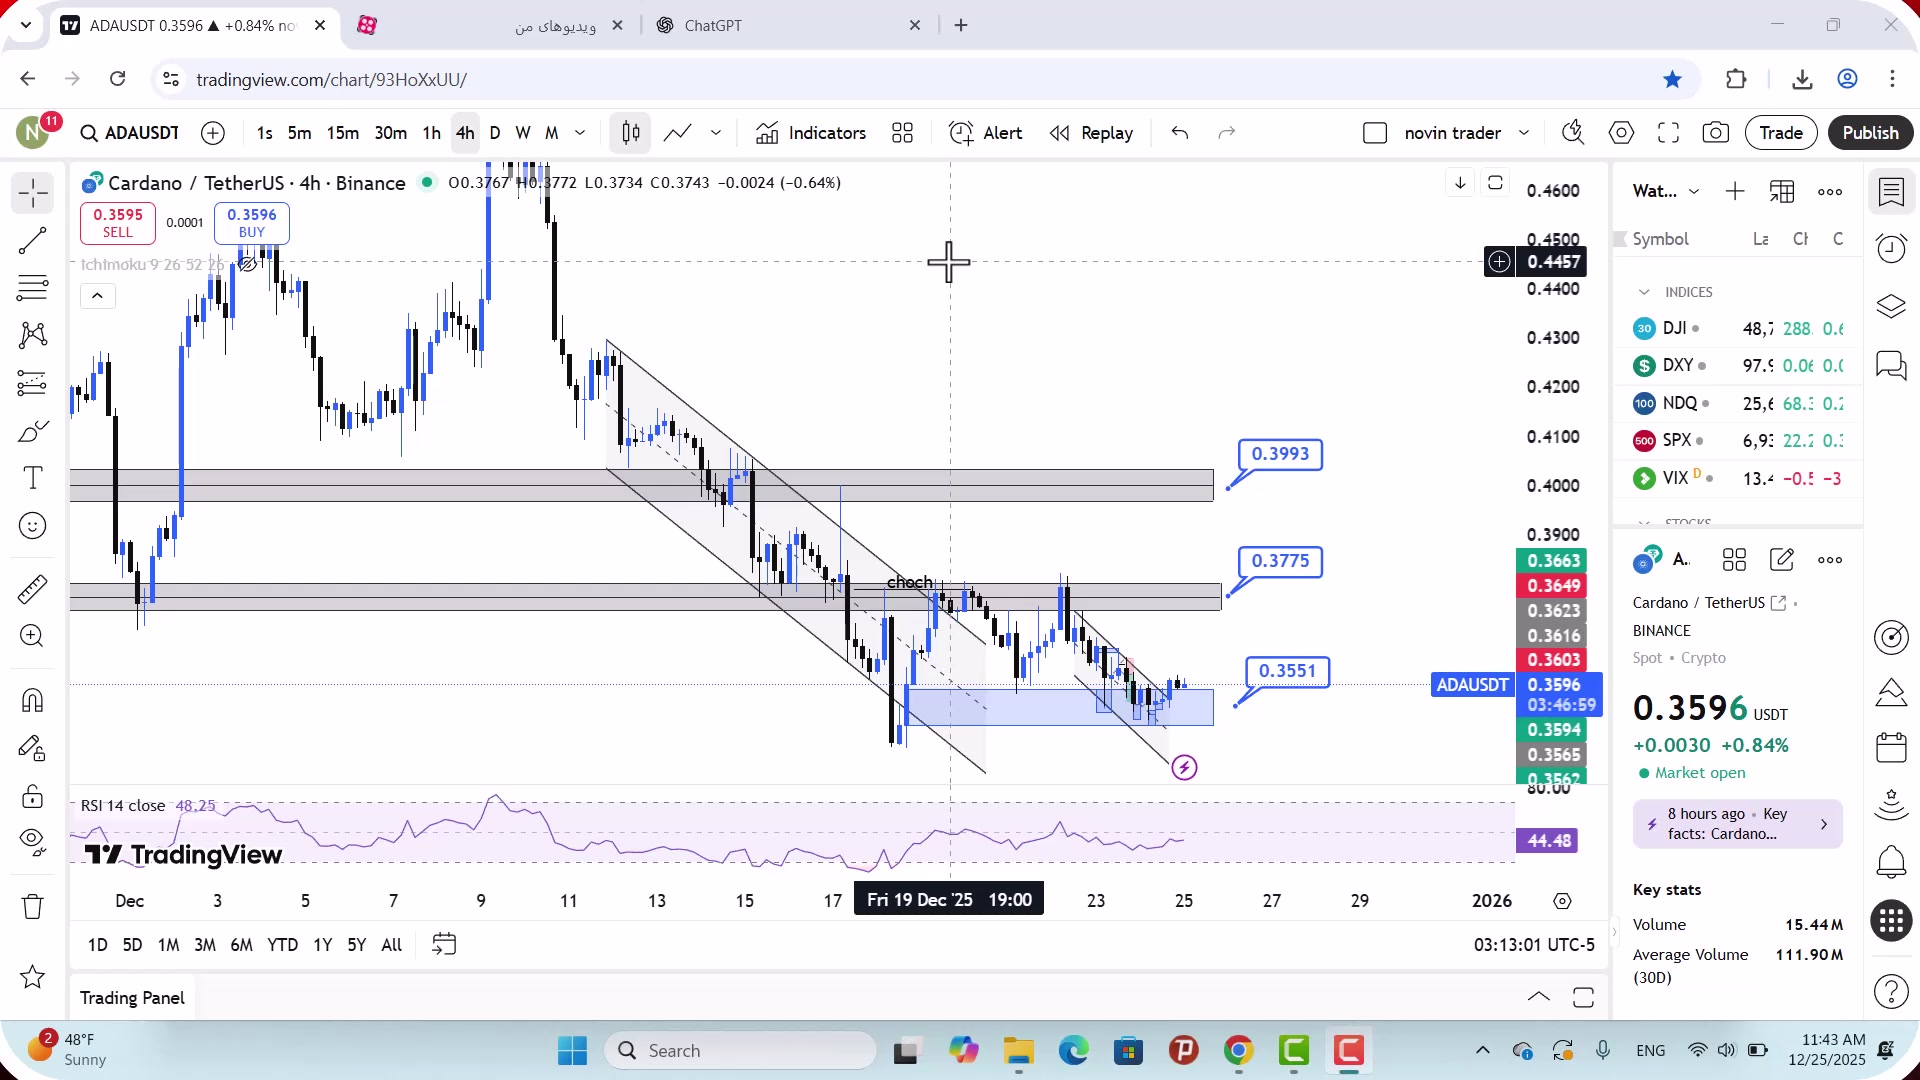Screen dimensions: 1920x1080
Task: Open candlestick chart type selector
Action: [x=630, y=133]
